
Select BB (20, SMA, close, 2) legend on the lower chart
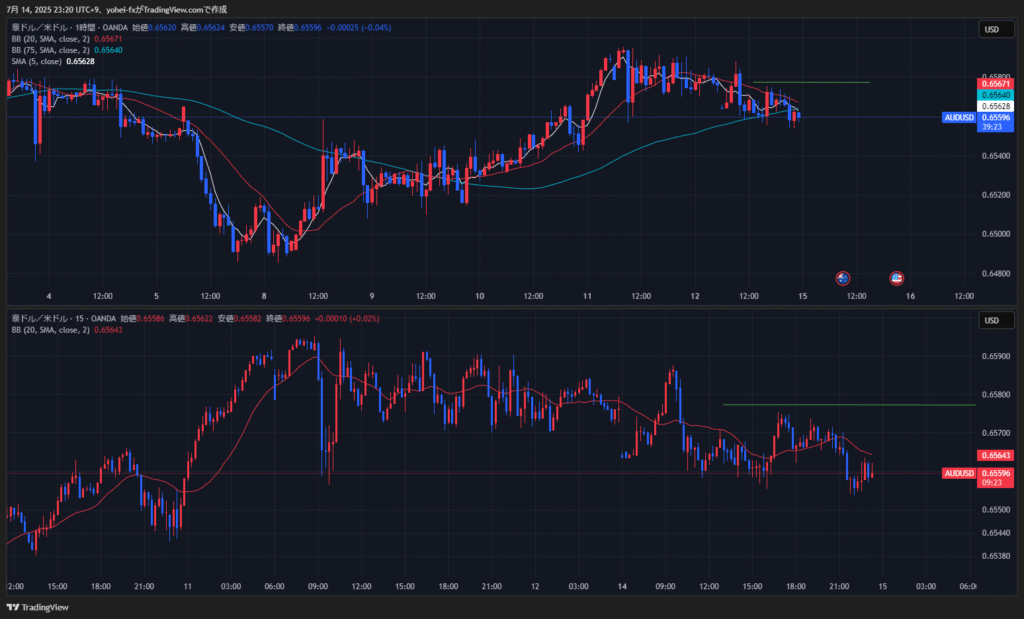point(50,329)
